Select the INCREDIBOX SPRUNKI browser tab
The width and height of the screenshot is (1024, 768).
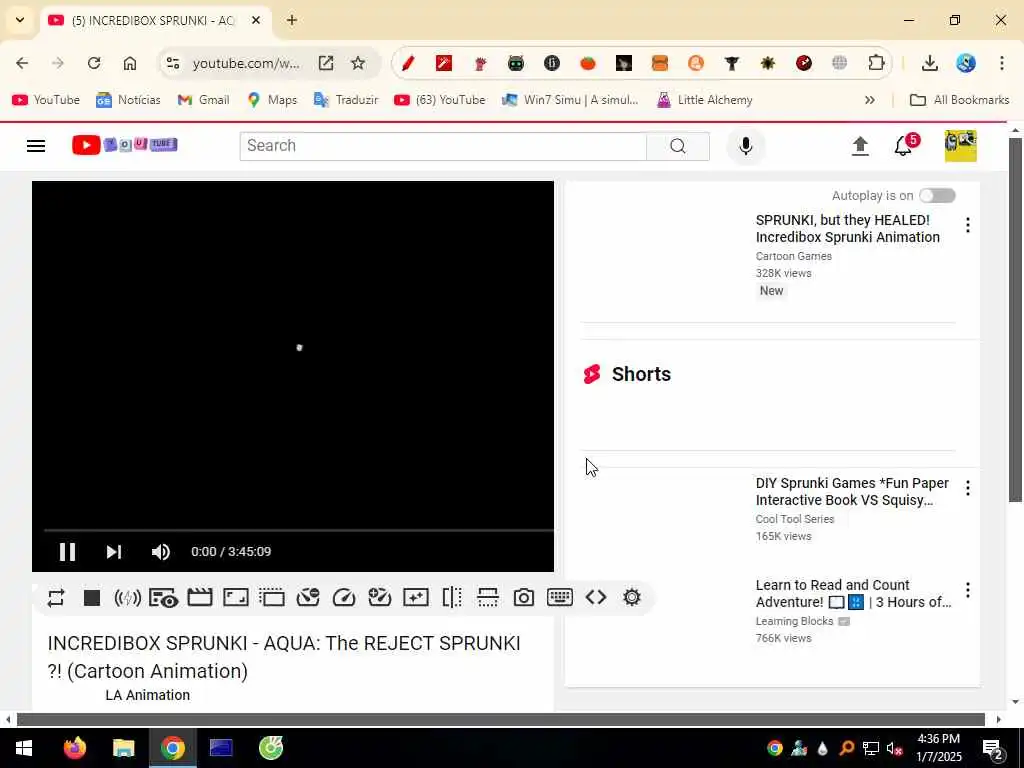click(154, 20)
